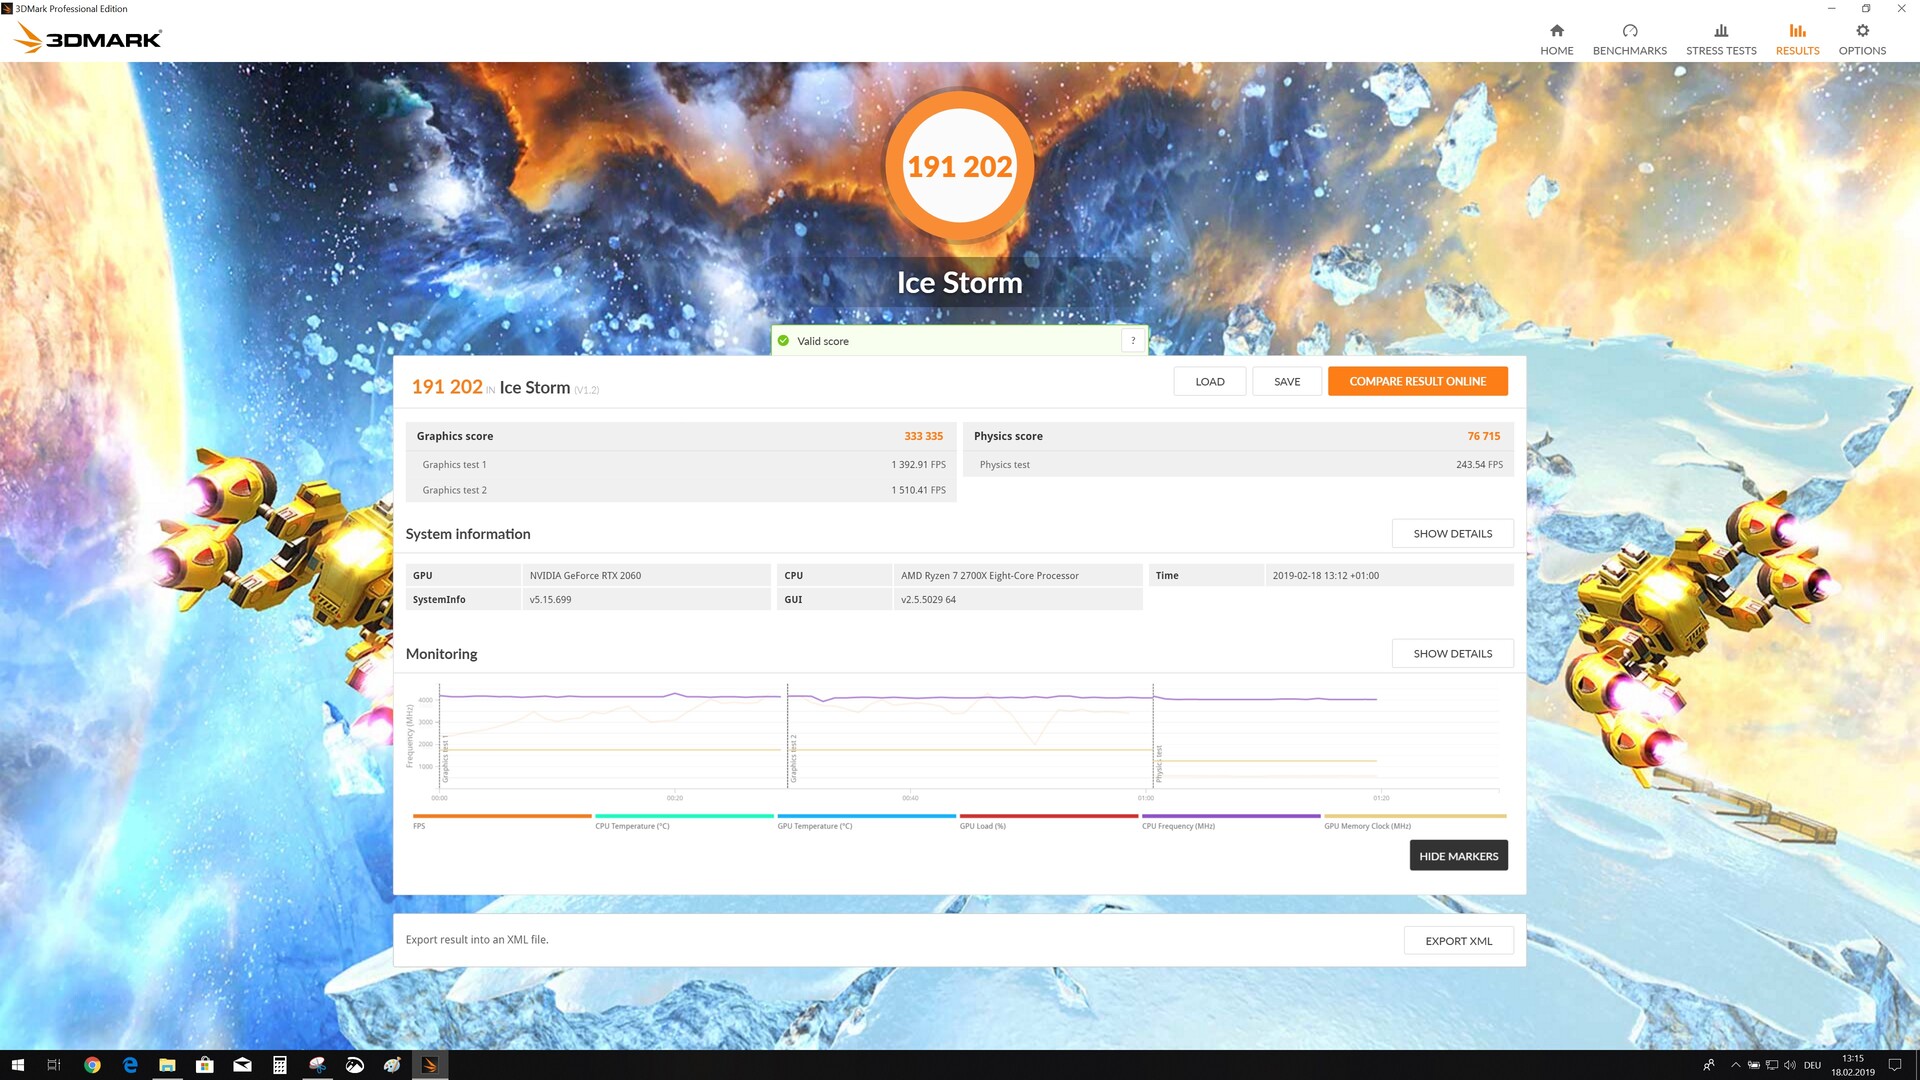
Task: Show details for System information
Action: [x=1452, y=534]
